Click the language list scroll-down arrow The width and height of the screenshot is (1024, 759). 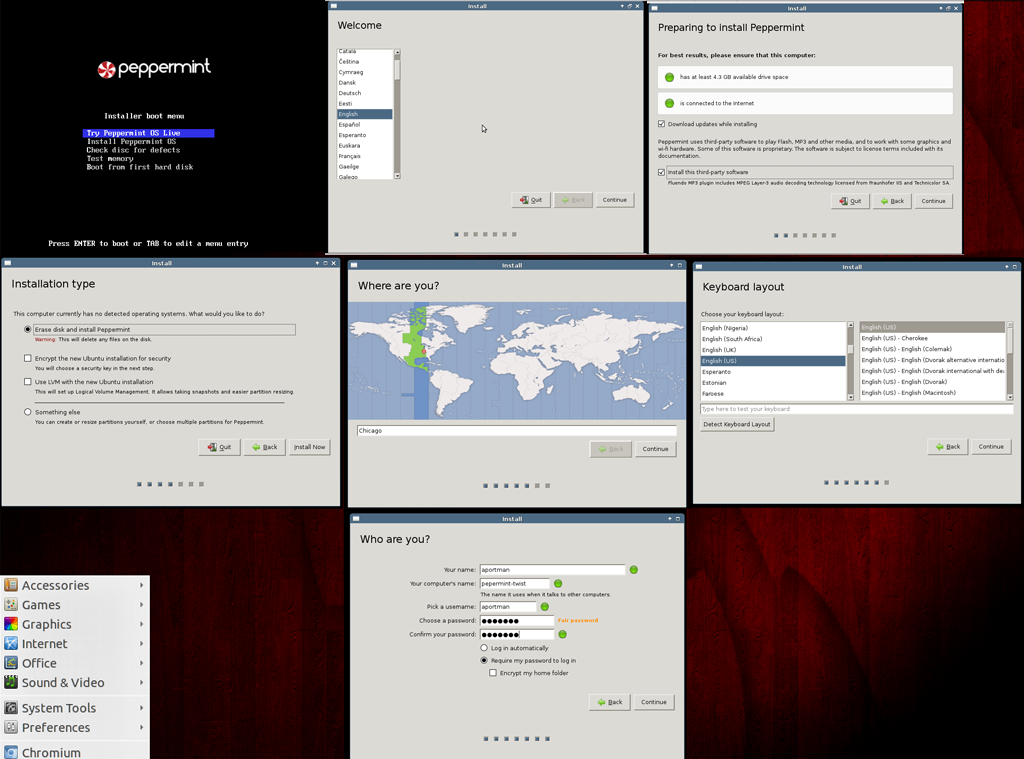[397, 176]
